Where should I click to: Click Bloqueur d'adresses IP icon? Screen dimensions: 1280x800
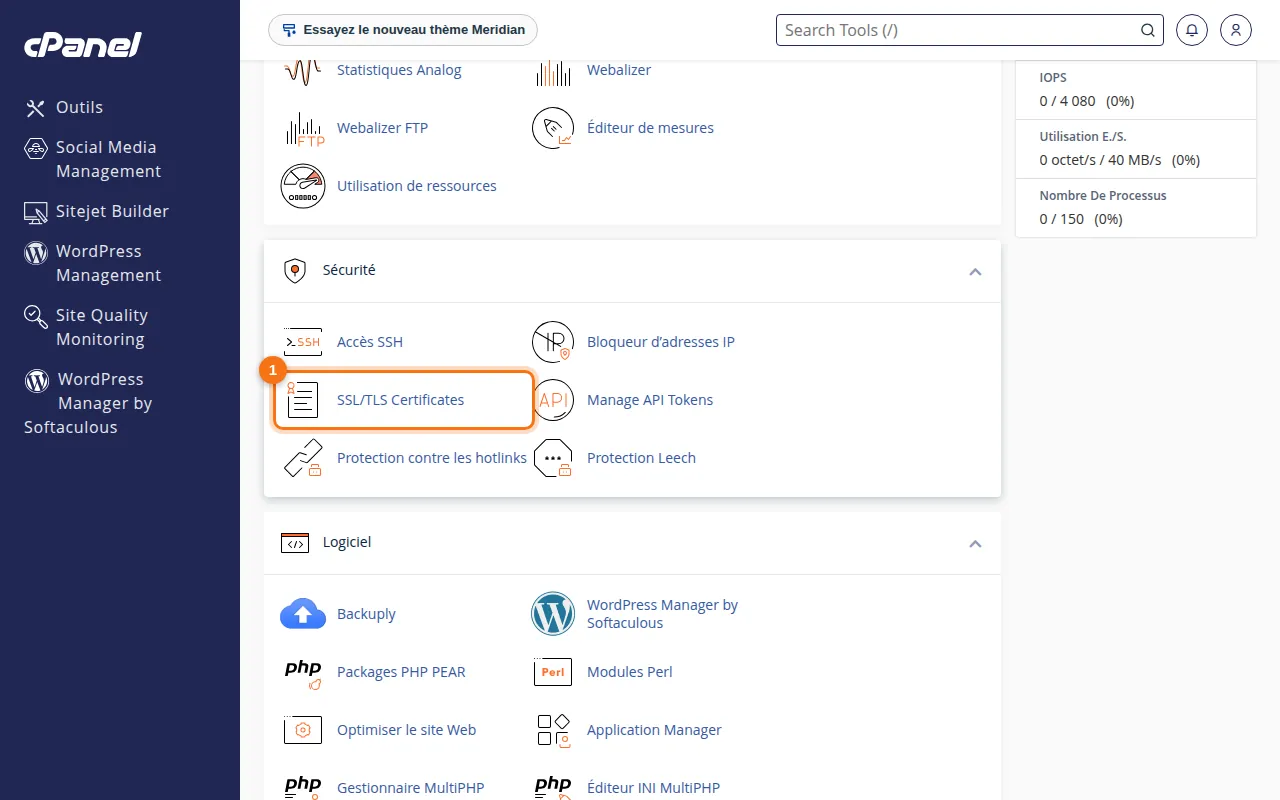click(553, 342)
